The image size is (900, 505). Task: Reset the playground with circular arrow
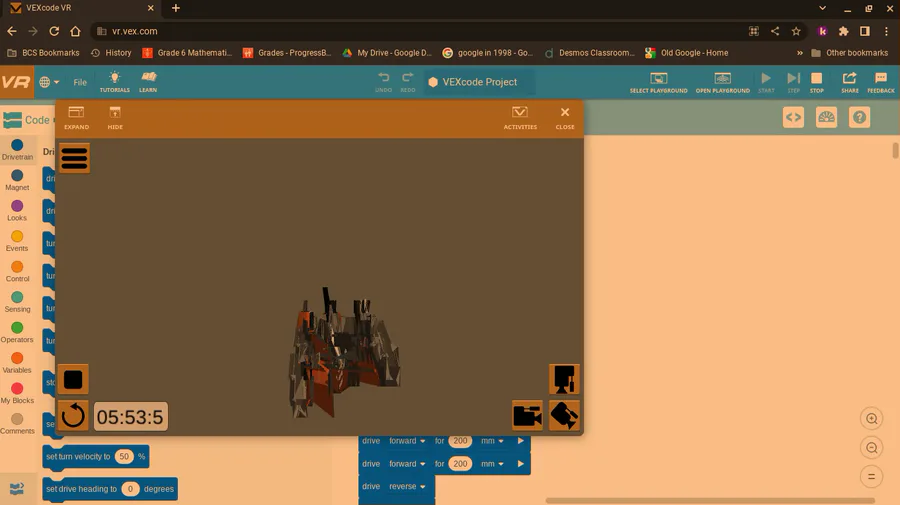73,416
